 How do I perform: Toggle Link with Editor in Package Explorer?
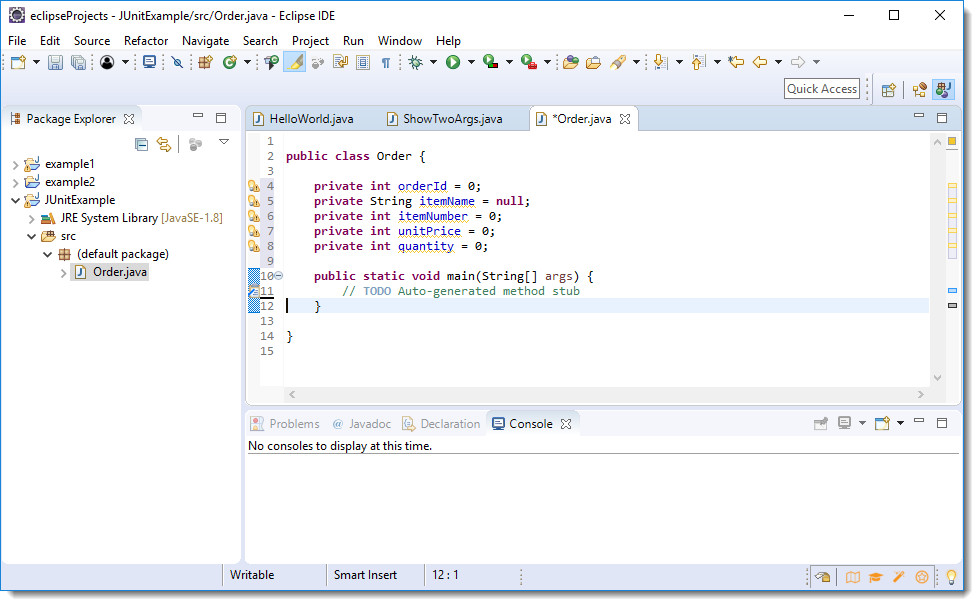(x=164, y=145)
